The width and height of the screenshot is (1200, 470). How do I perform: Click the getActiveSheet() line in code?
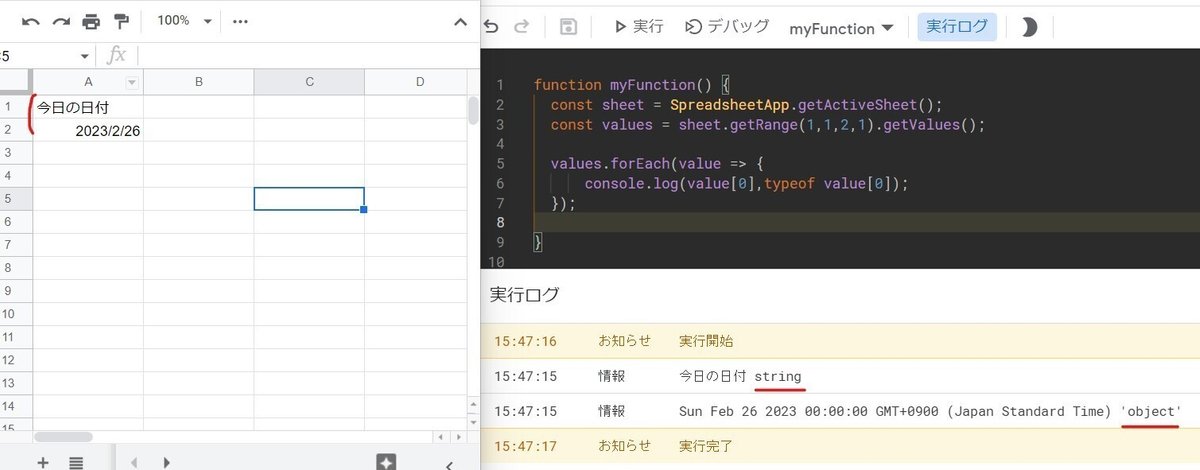pyautogui.click(x=747, y=105)
